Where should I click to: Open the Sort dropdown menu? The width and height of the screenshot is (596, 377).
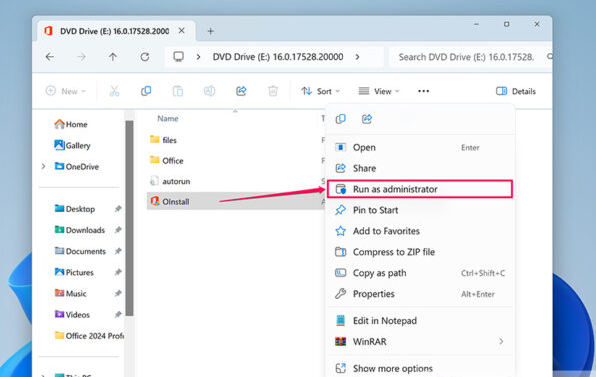click(x=320, y=91)
